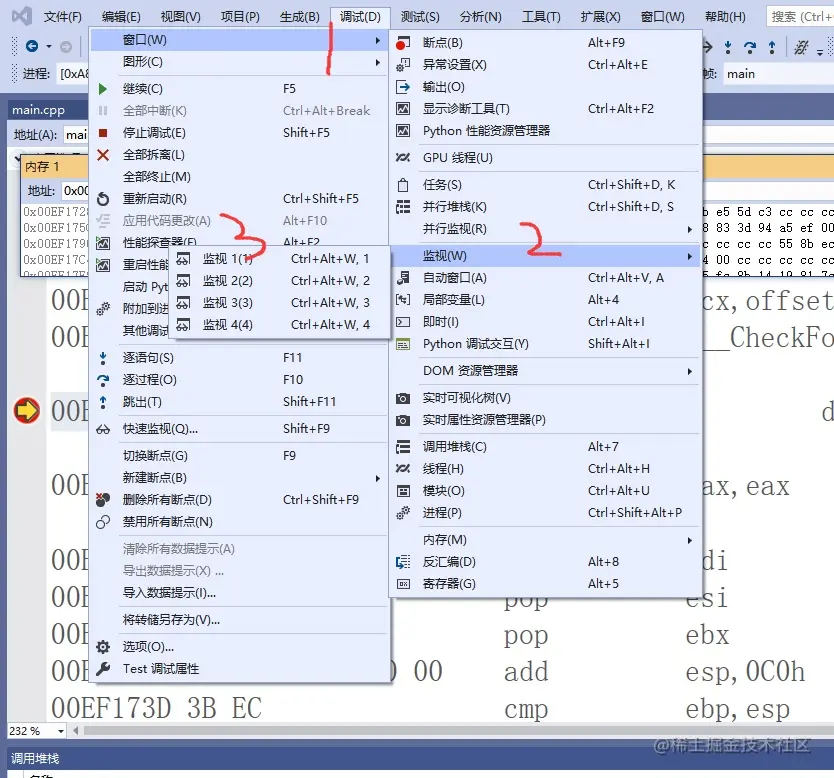Image resolution: width=834 pixels, height=778 pixels.
Task: Click the Detach All (全部拆离) red X icon
Action: (103, 155)
